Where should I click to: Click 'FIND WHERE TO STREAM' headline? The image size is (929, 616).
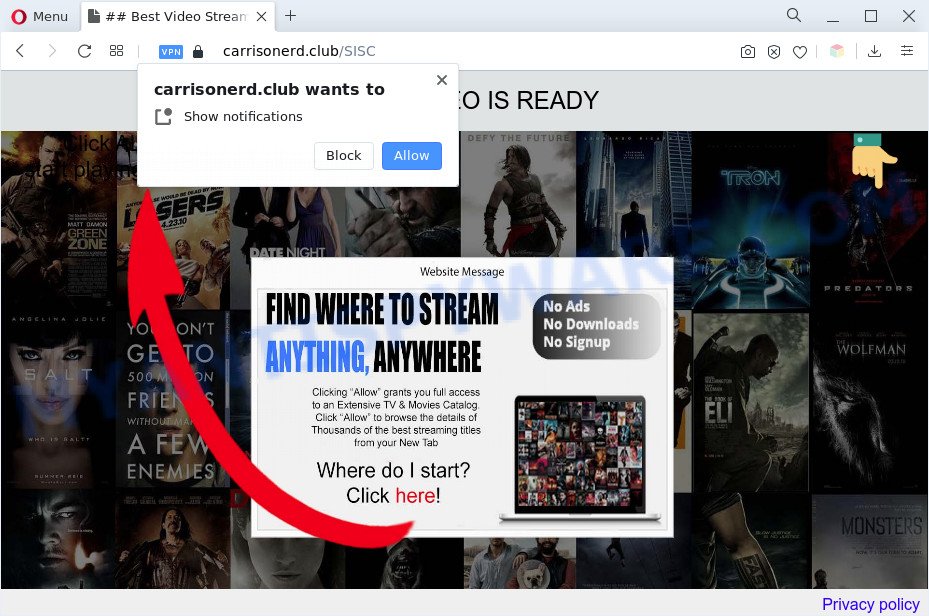[x=382, y=309]
